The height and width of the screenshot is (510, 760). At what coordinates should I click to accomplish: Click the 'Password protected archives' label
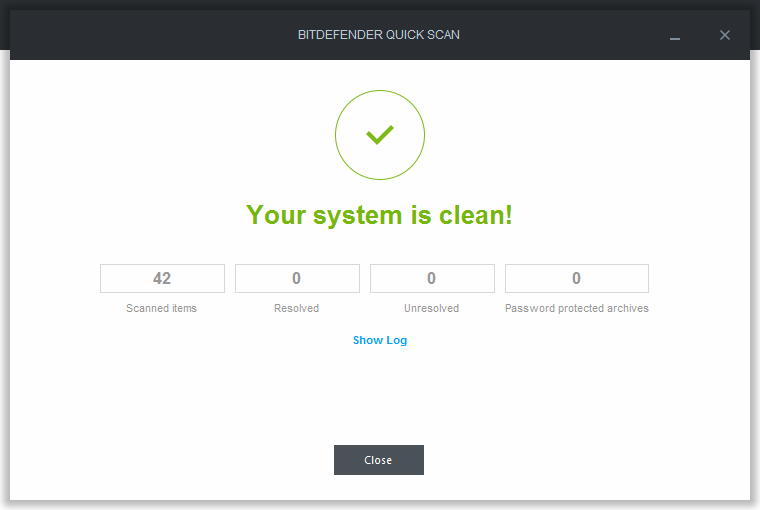577,308
